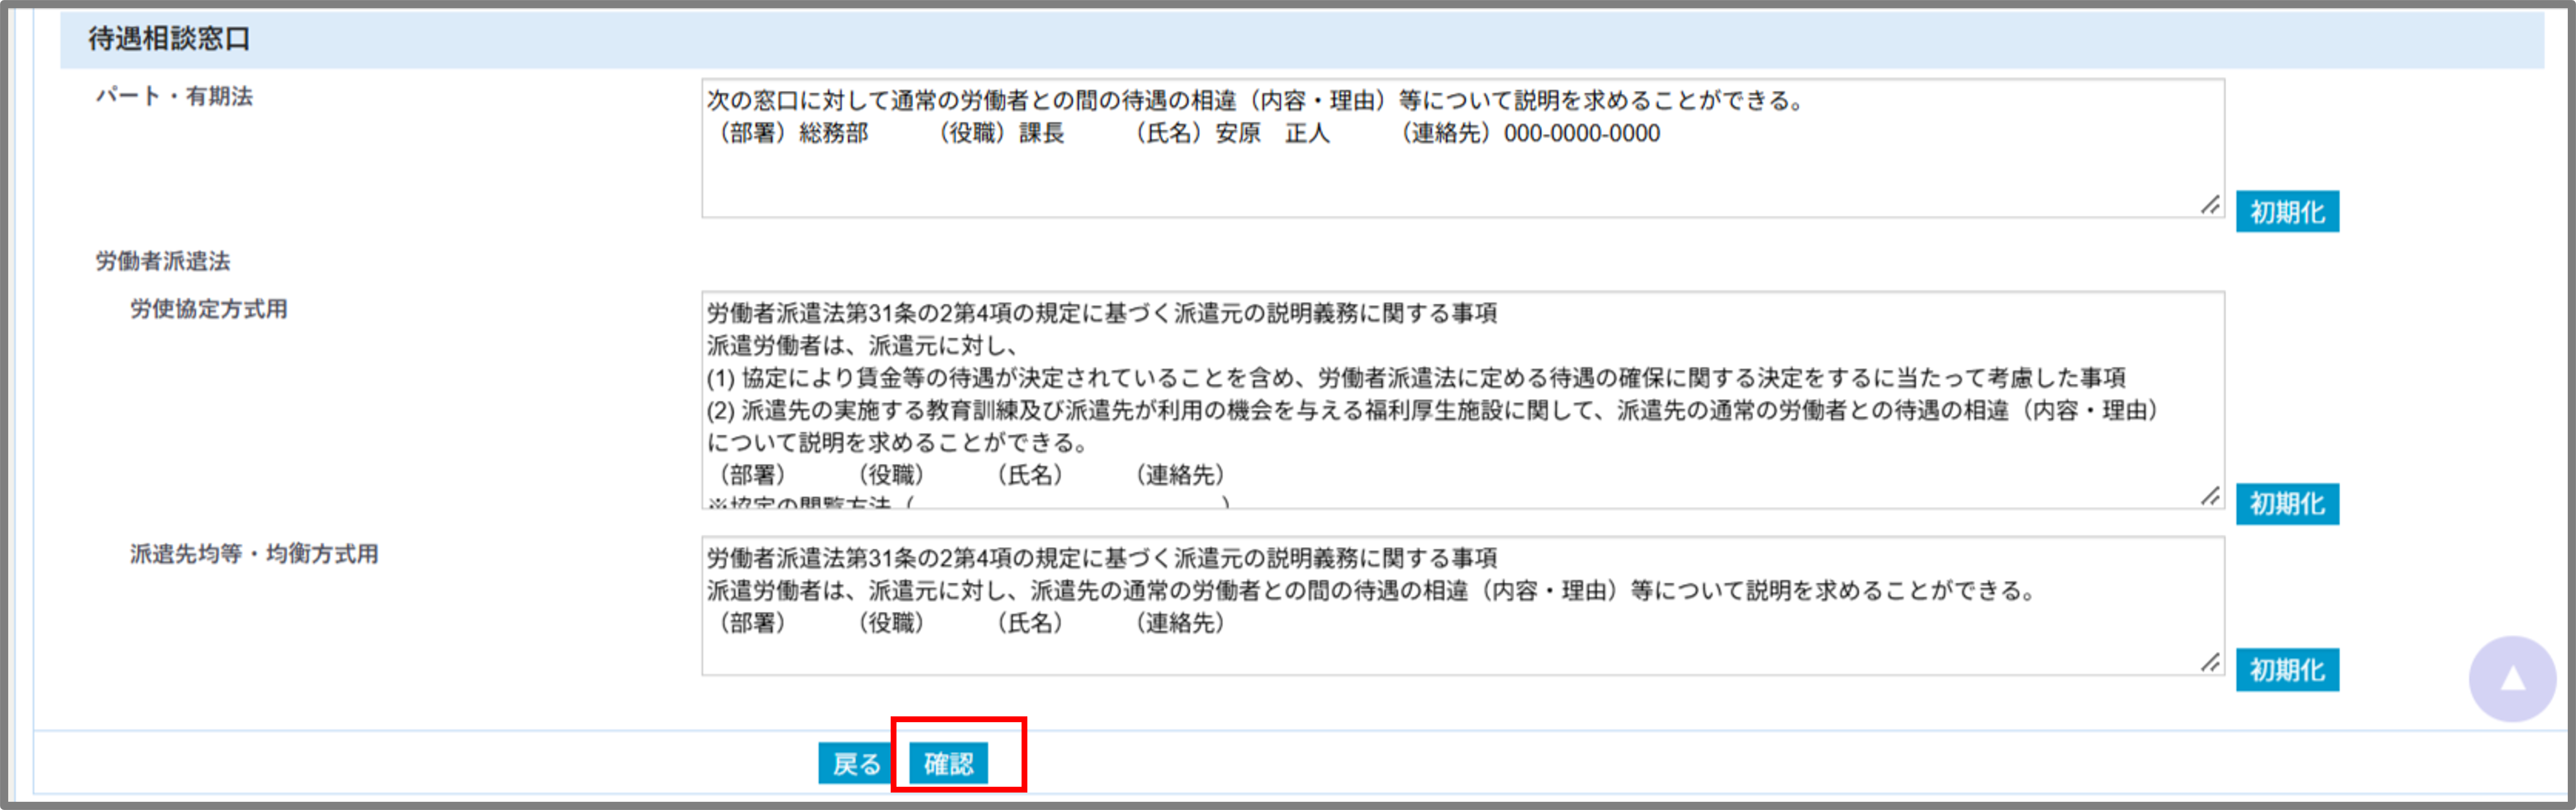This screenshot has width=2576, height=810.
Task: Click the 労使協定方式用 label
Action: 209,309
